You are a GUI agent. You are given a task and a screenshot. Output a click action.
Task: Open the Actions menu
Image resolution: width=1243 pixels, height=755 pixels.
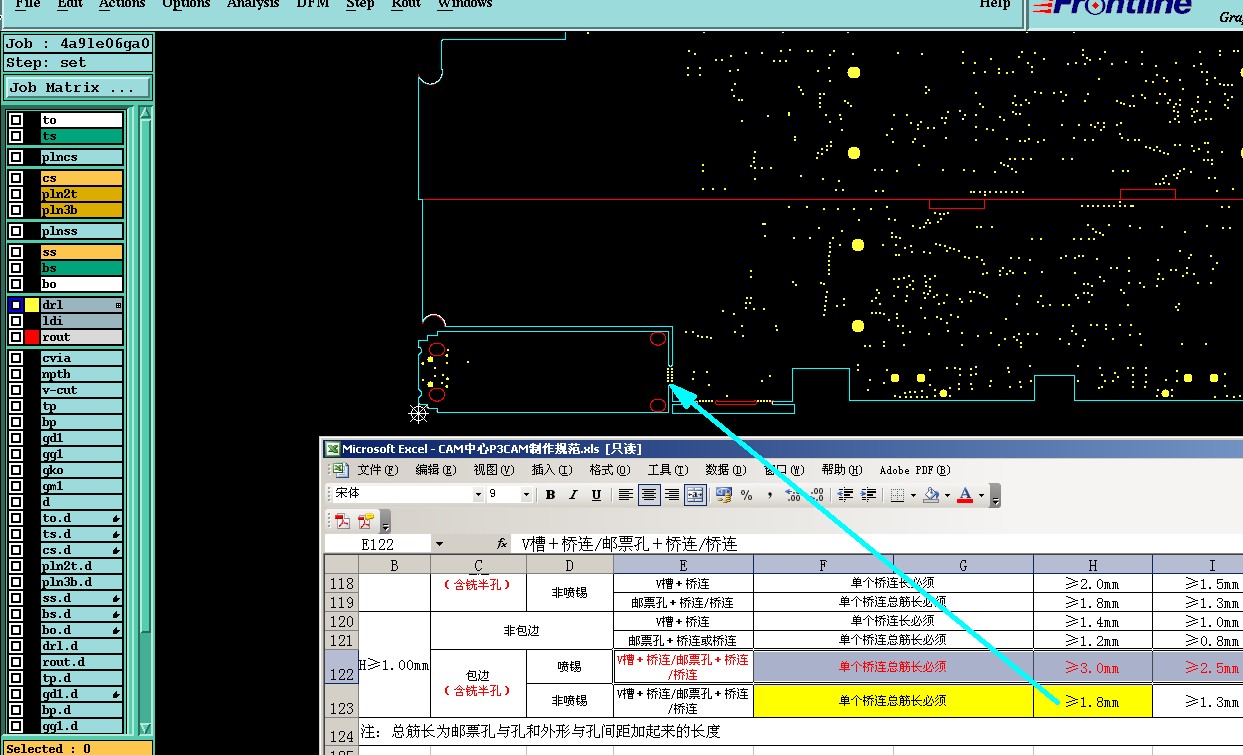click(122, 4)
